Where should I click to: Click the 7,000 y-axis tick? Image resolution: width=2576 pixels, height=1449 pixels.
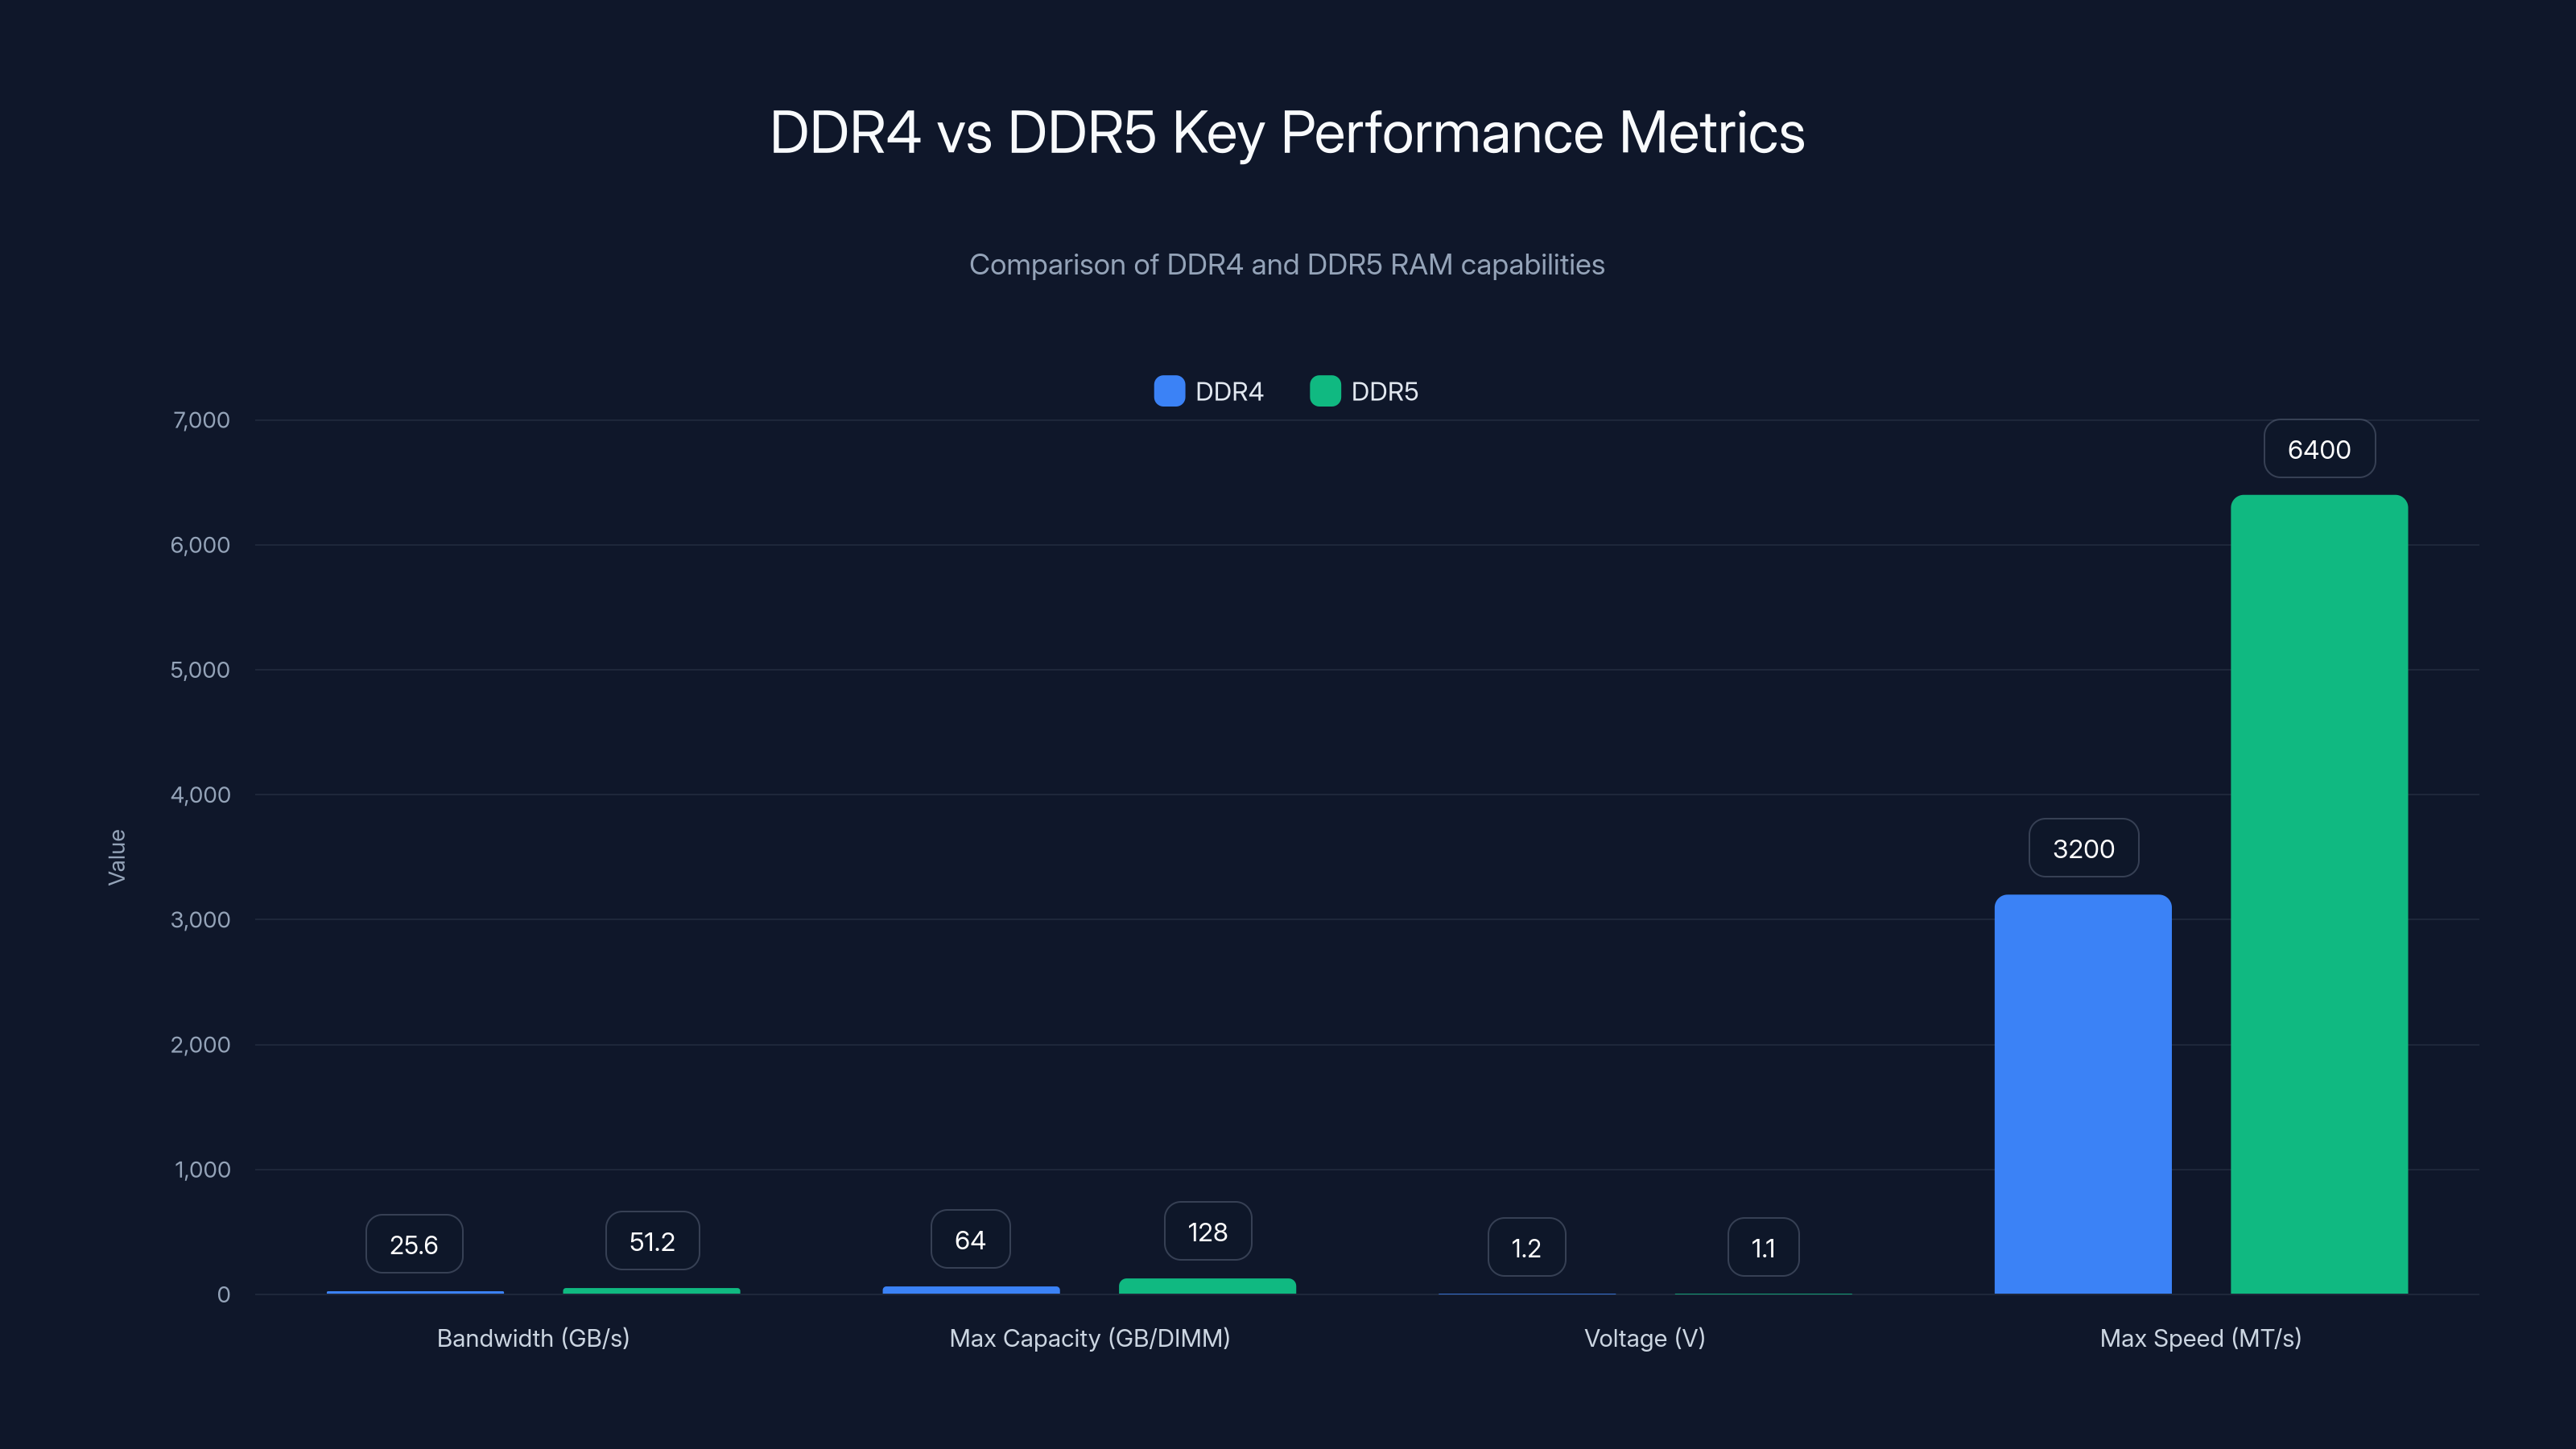(x=201, y=420)
